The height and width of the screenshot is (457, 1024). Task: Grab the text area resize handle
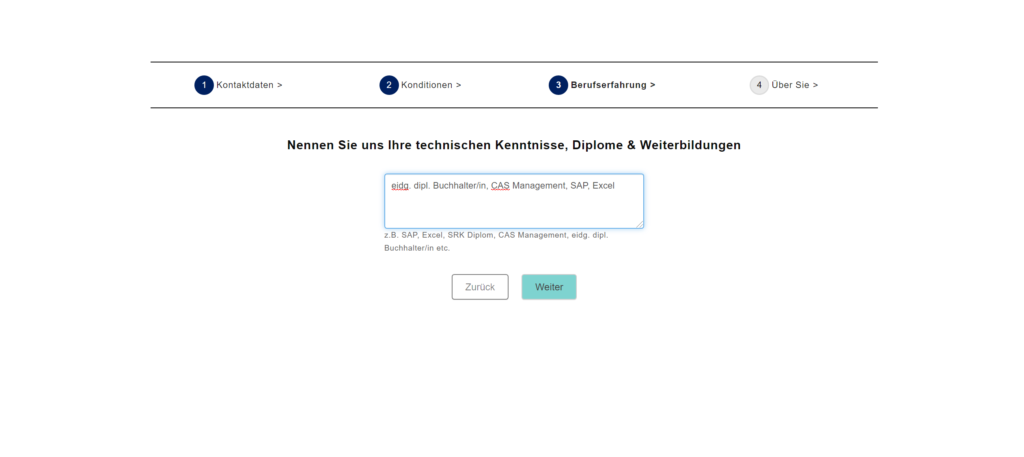tap(639, 225)
